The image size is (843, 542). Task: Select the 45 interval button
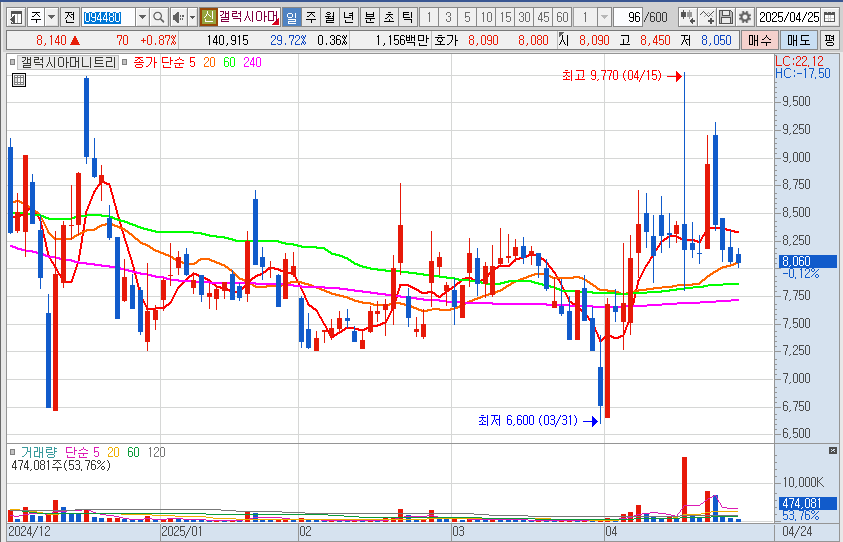(x=543, y=18)
